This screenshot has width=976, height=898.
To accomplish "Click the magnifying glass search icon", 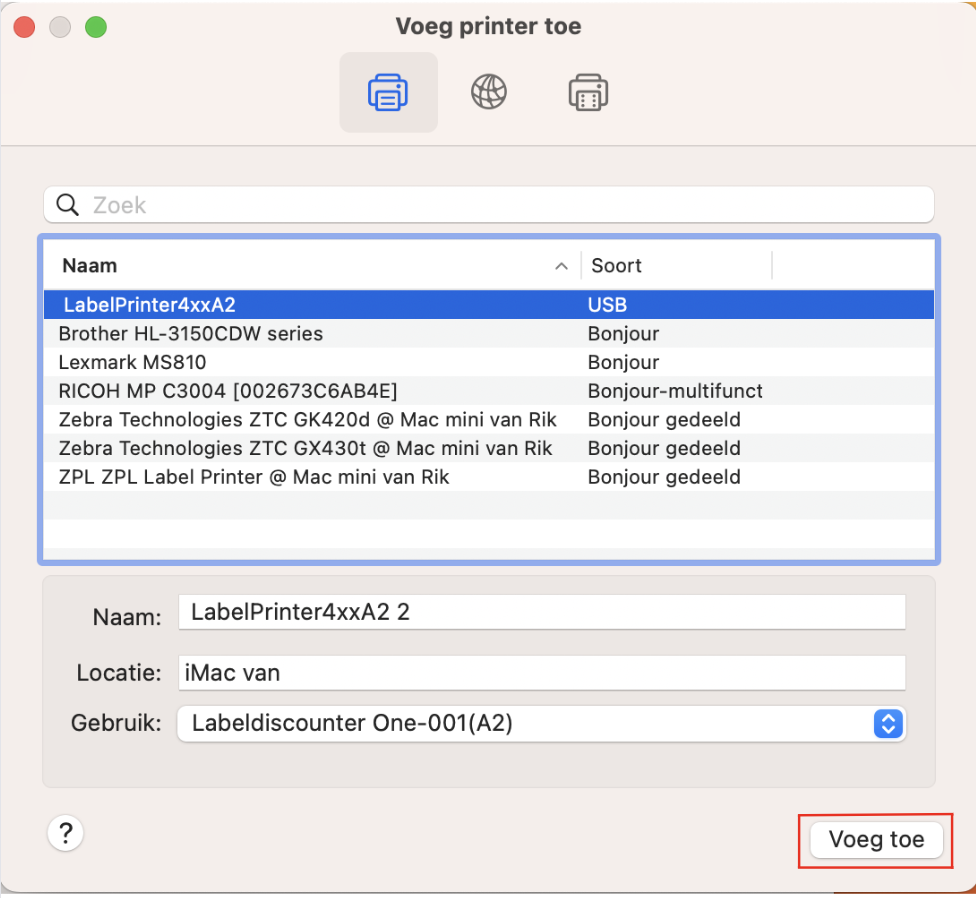I will pyautogui.click(x=67, y=204).
